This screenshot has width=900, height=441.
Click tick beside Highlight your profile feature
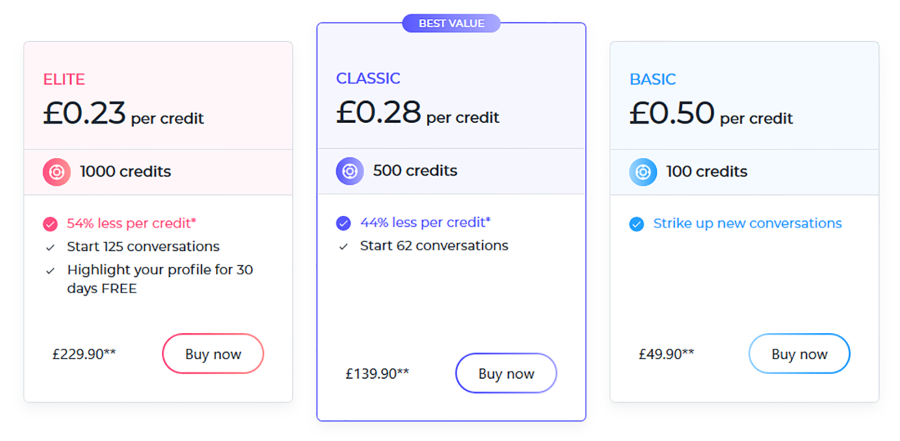click(x=50, y=270)
